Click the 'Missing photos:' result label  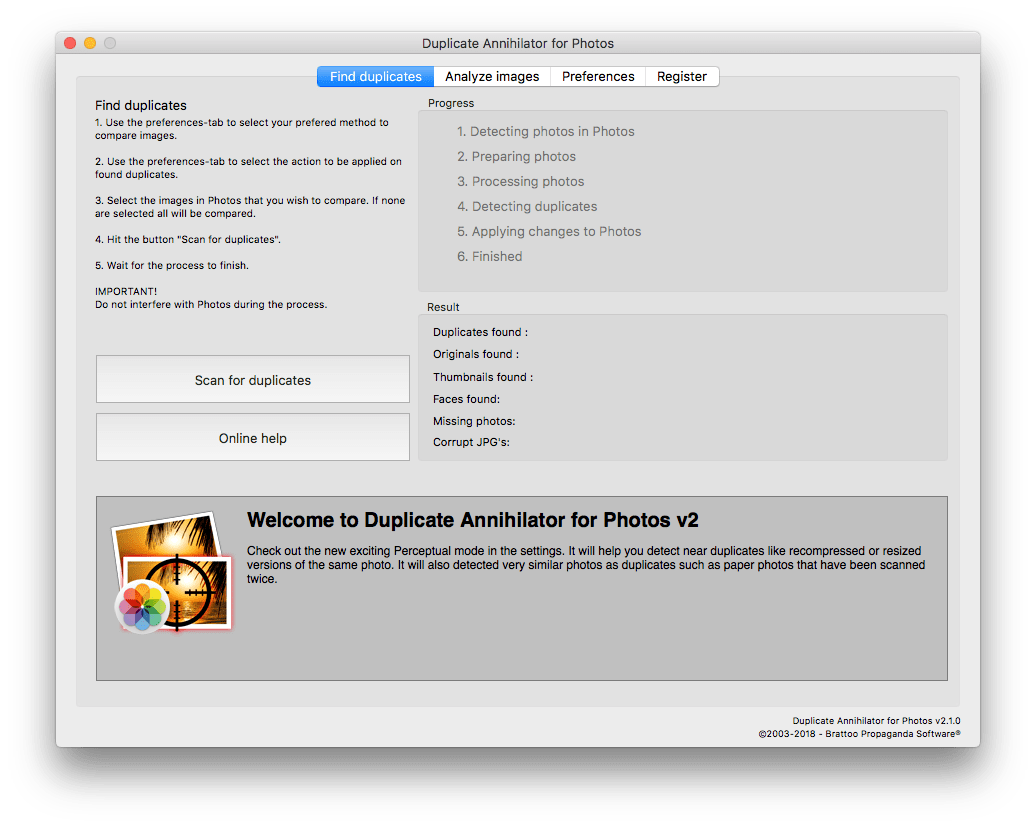click(x=474, y=421)
